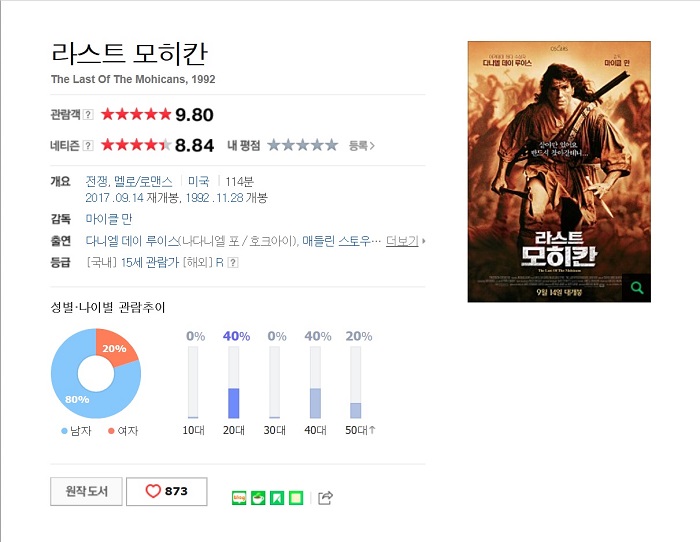Like the movie with the heart button
This screenshot has height=542, width=700.
tap(167, 492)
